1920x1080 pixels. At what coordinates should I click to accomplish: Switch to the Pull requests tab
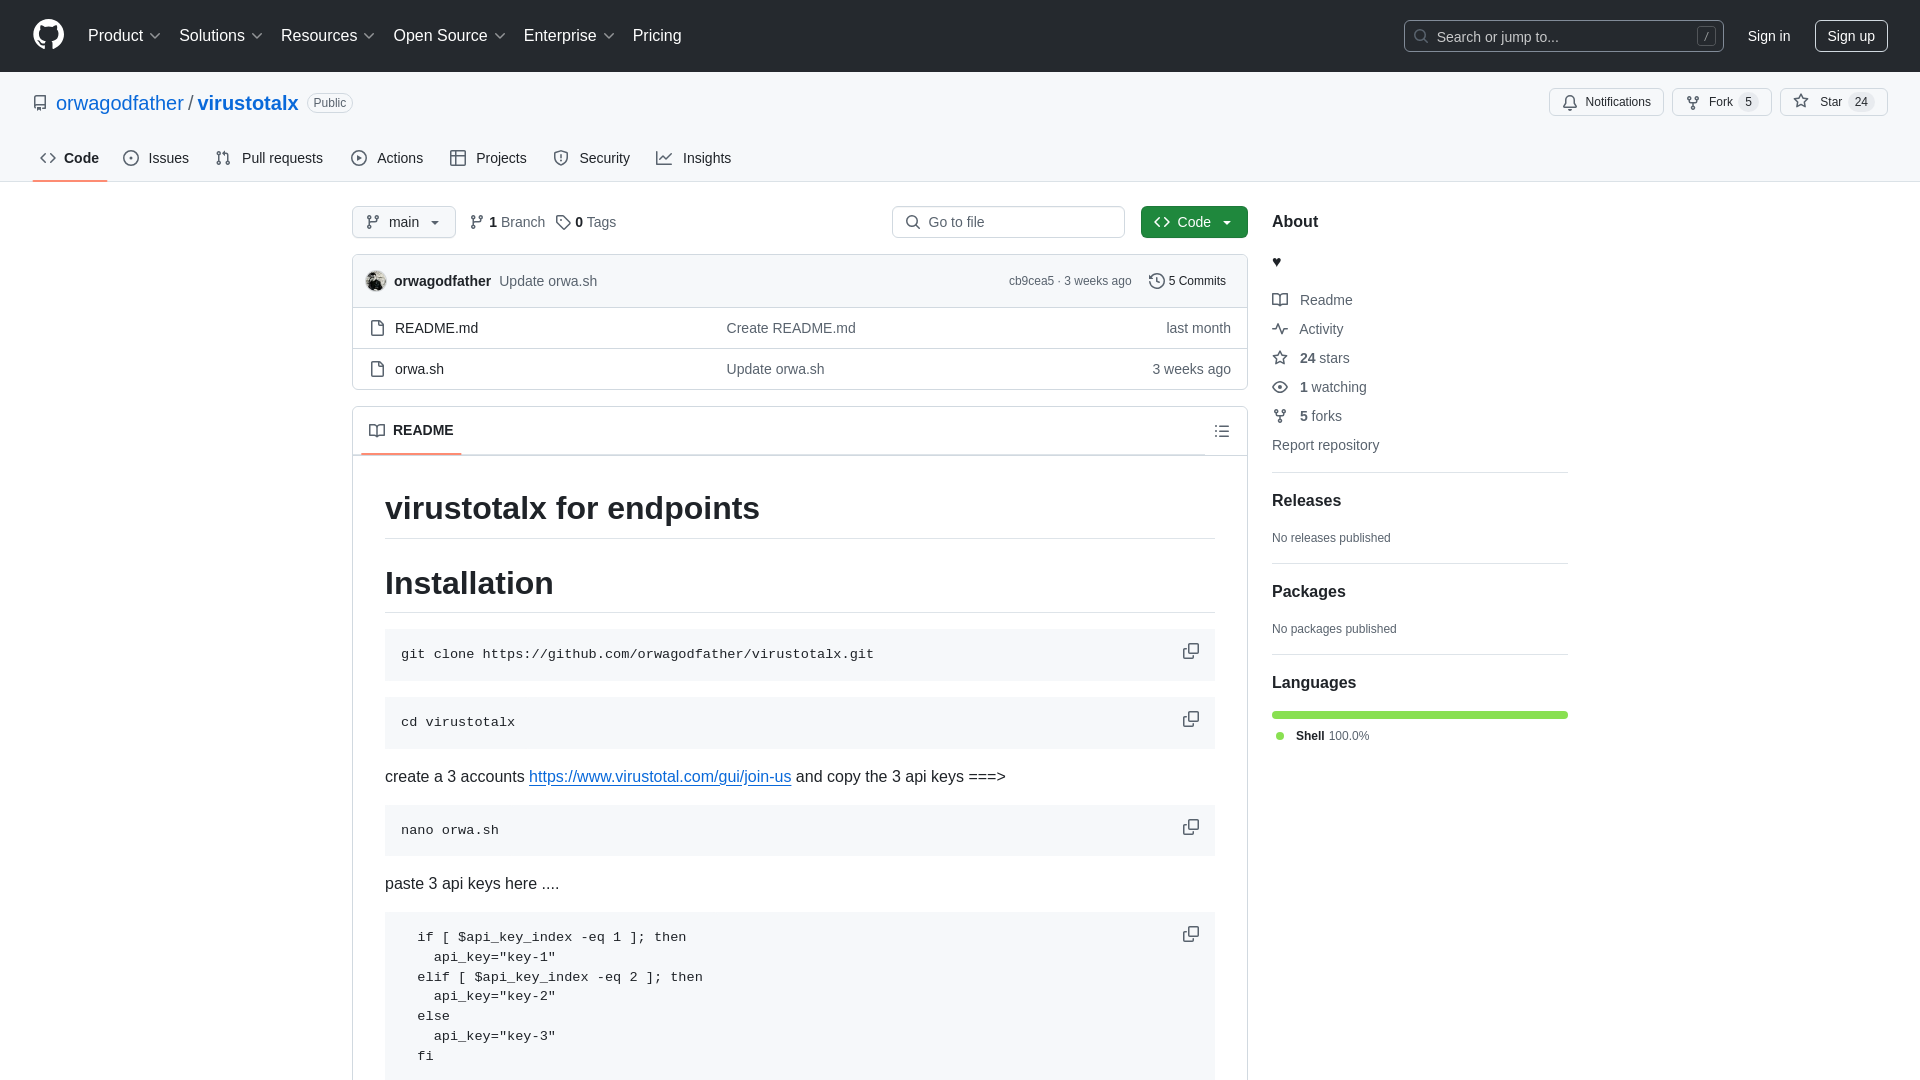(269, 158)
